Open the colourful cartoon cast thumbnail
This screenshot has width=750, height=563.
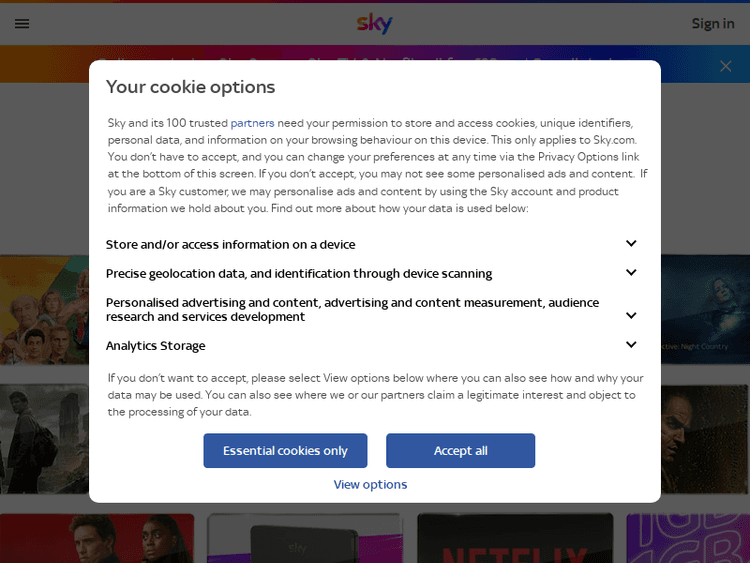pos(43,310)
